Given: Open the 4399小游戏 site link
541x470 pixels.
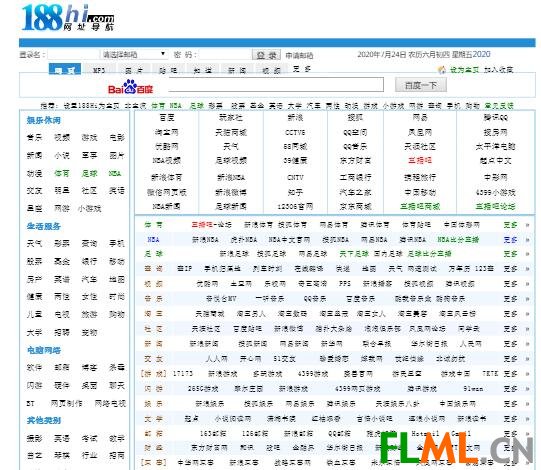Looking at the screenshot, I should click(495, 192).
